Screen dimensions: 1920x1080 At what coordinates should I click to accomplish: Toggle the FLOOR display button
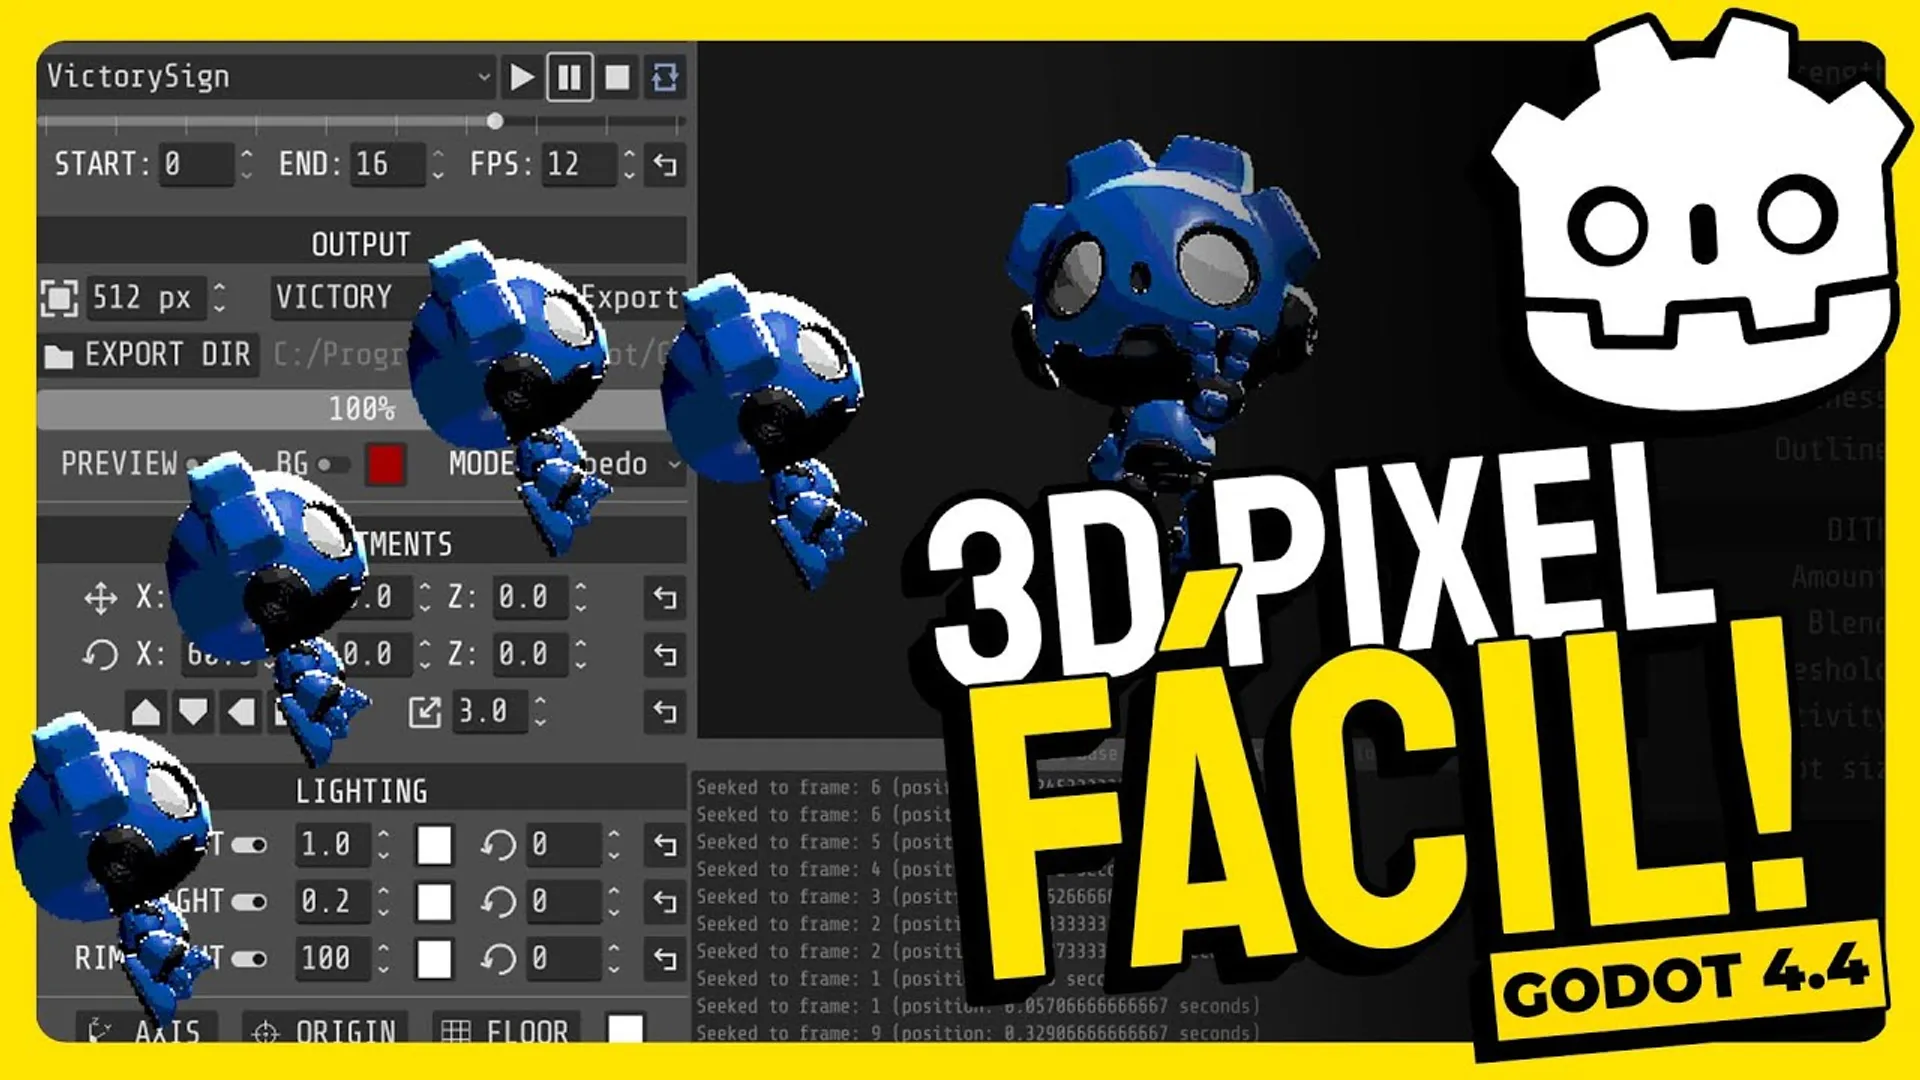point(508,1028)
